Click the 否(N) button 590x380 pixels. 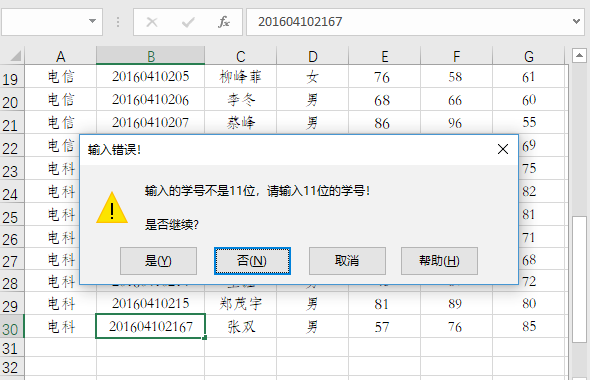coord(252,261)
